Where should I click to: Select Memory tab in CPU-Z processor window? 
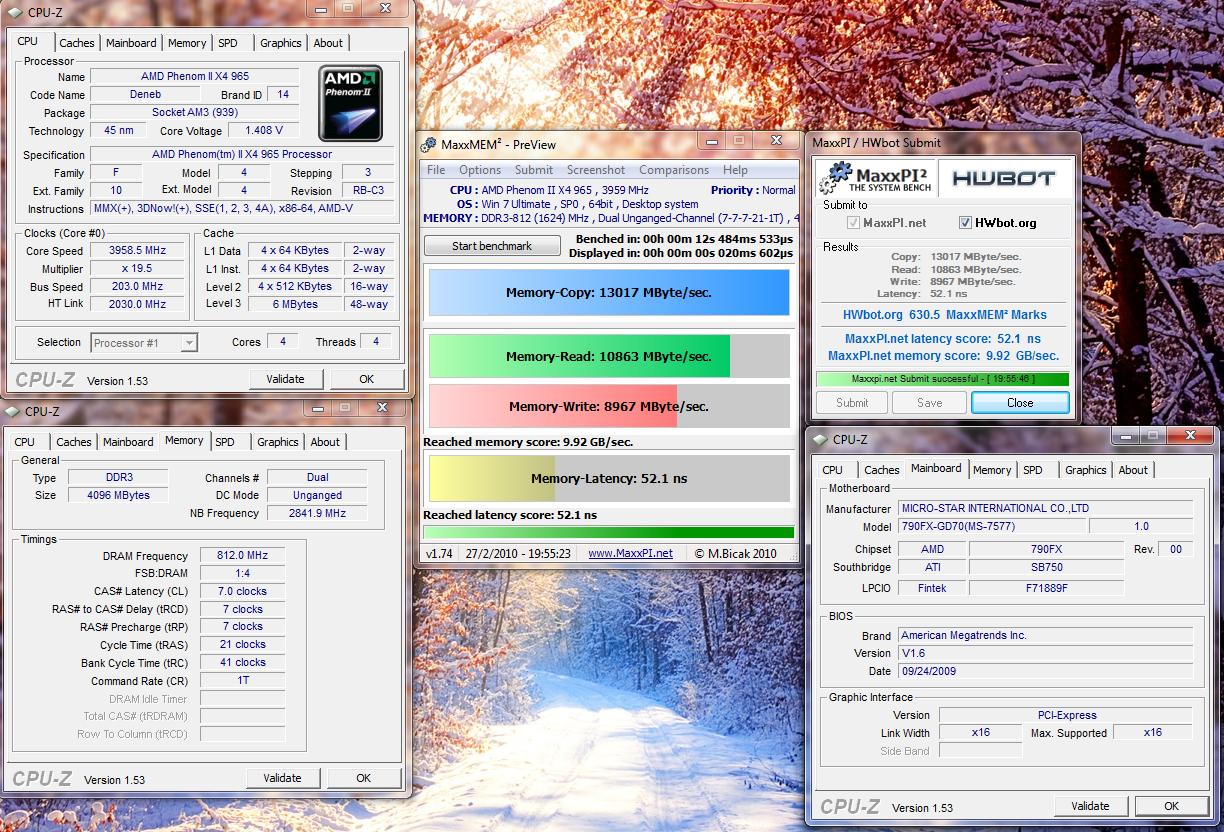(187, 43)
